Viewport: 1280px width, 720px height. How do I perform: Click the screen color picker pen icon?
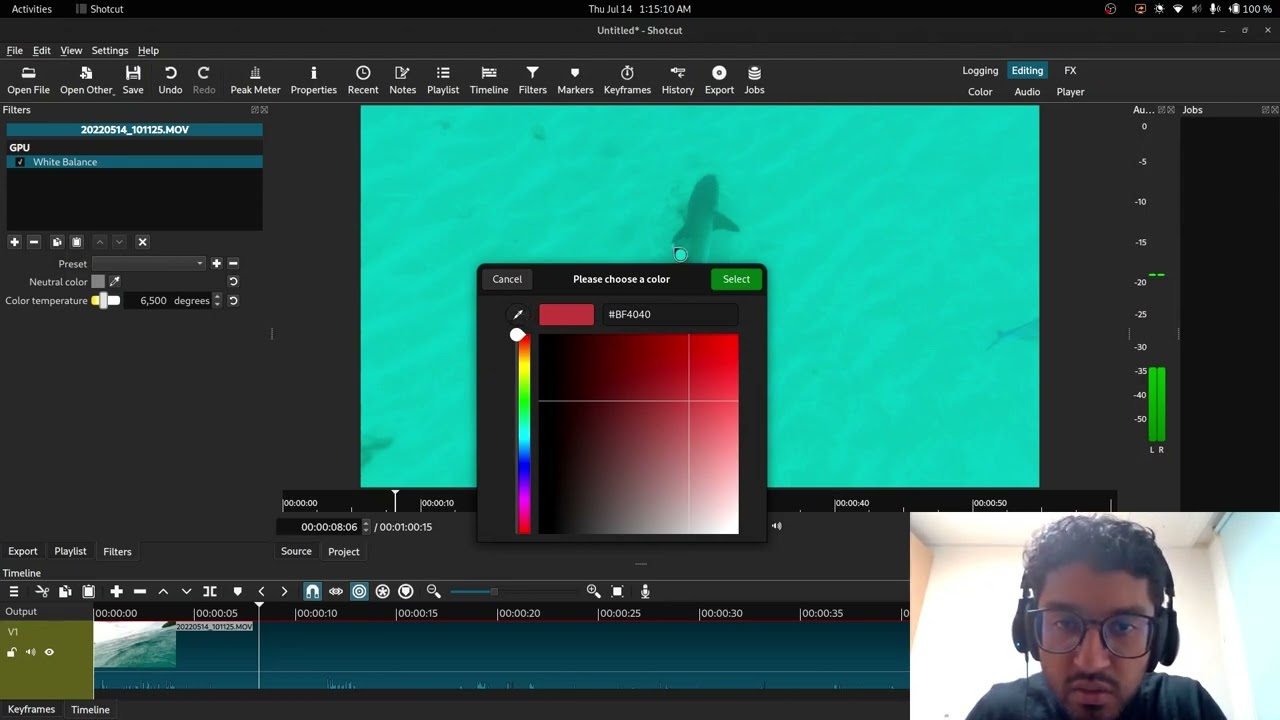[518, 314]
